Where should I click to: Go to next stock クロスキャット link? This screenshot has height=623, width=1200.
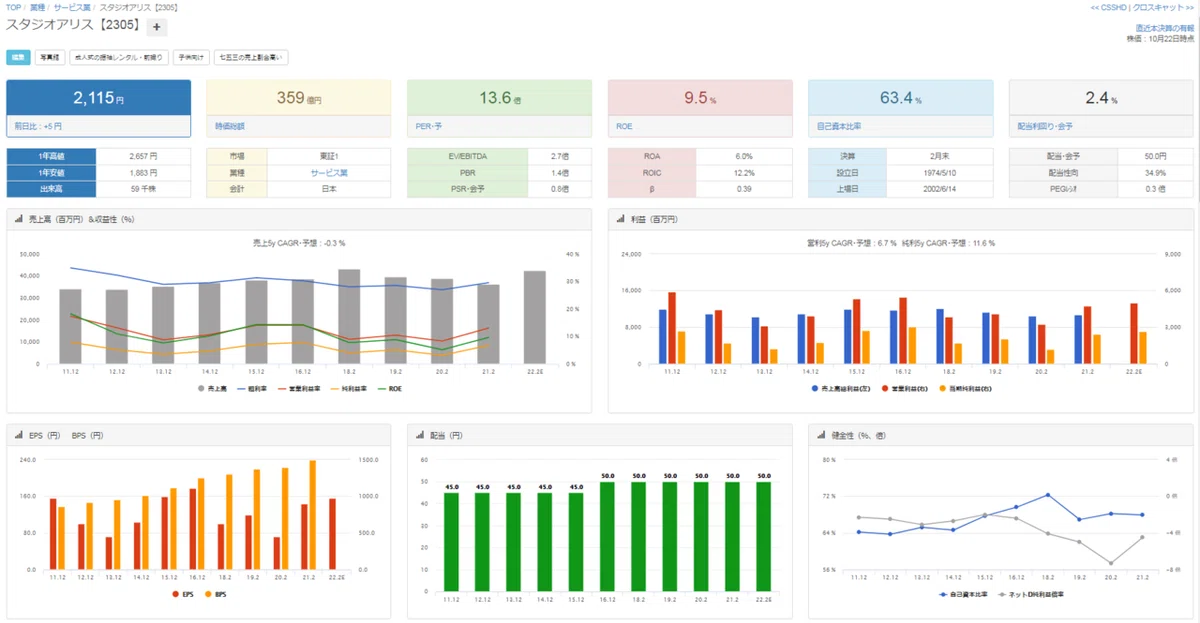pos(1164,7)
